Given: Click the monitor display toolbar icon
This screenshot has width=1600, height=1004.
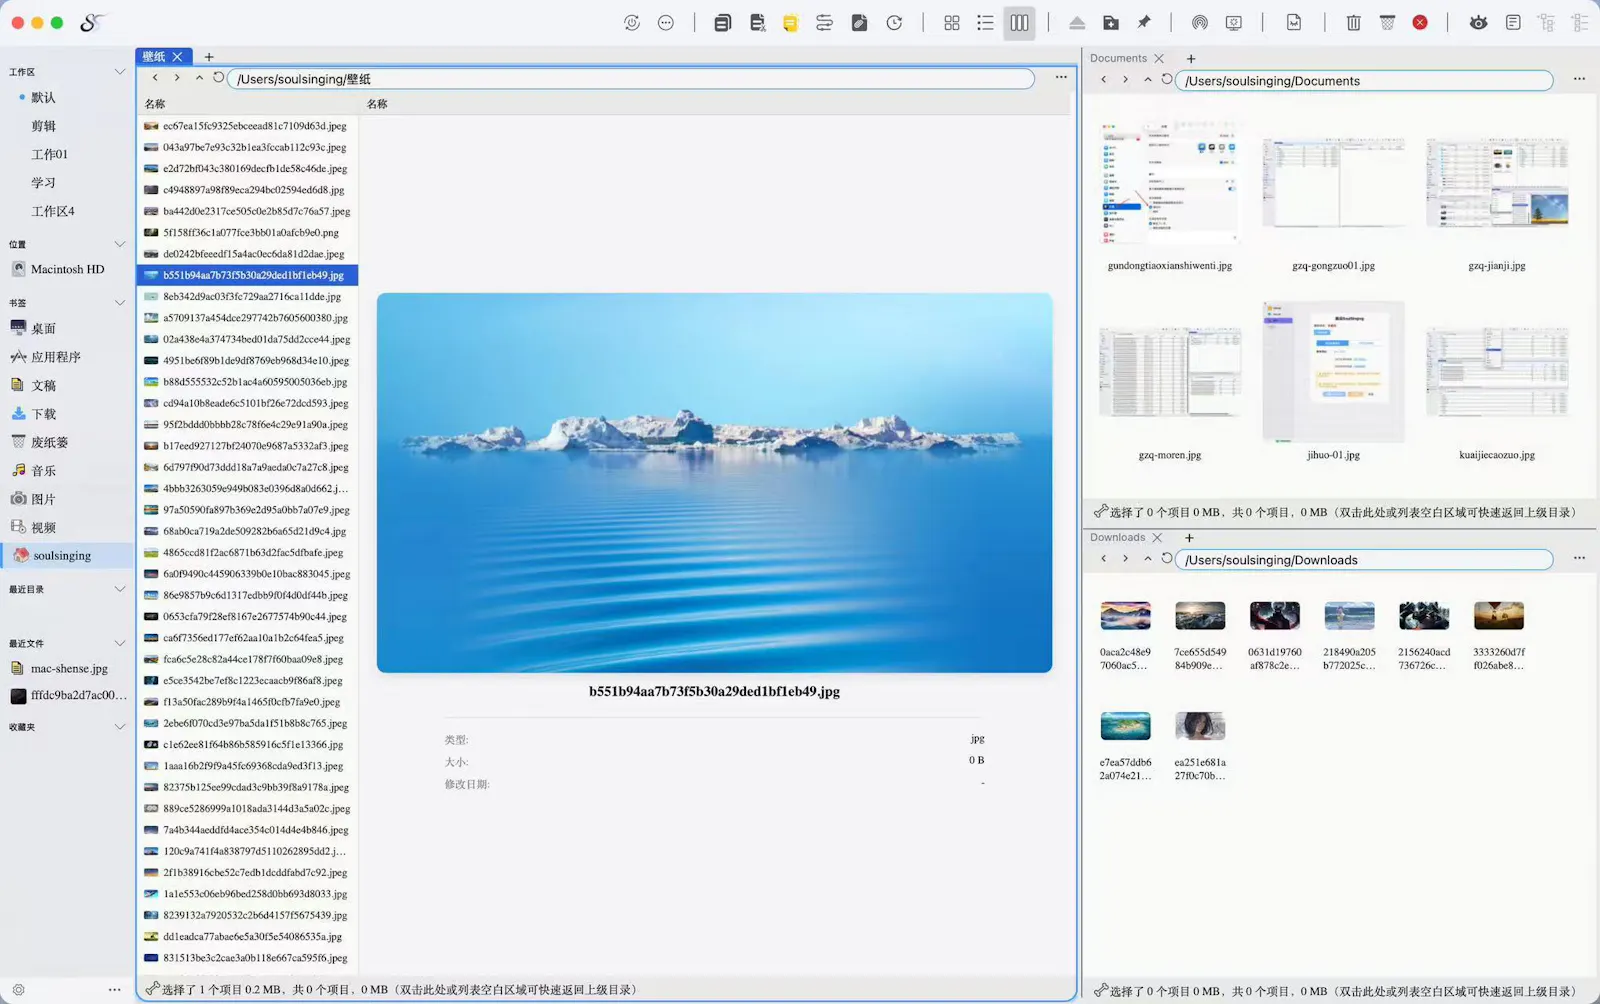Looking at the screenshot, I should click(1234, 23).
